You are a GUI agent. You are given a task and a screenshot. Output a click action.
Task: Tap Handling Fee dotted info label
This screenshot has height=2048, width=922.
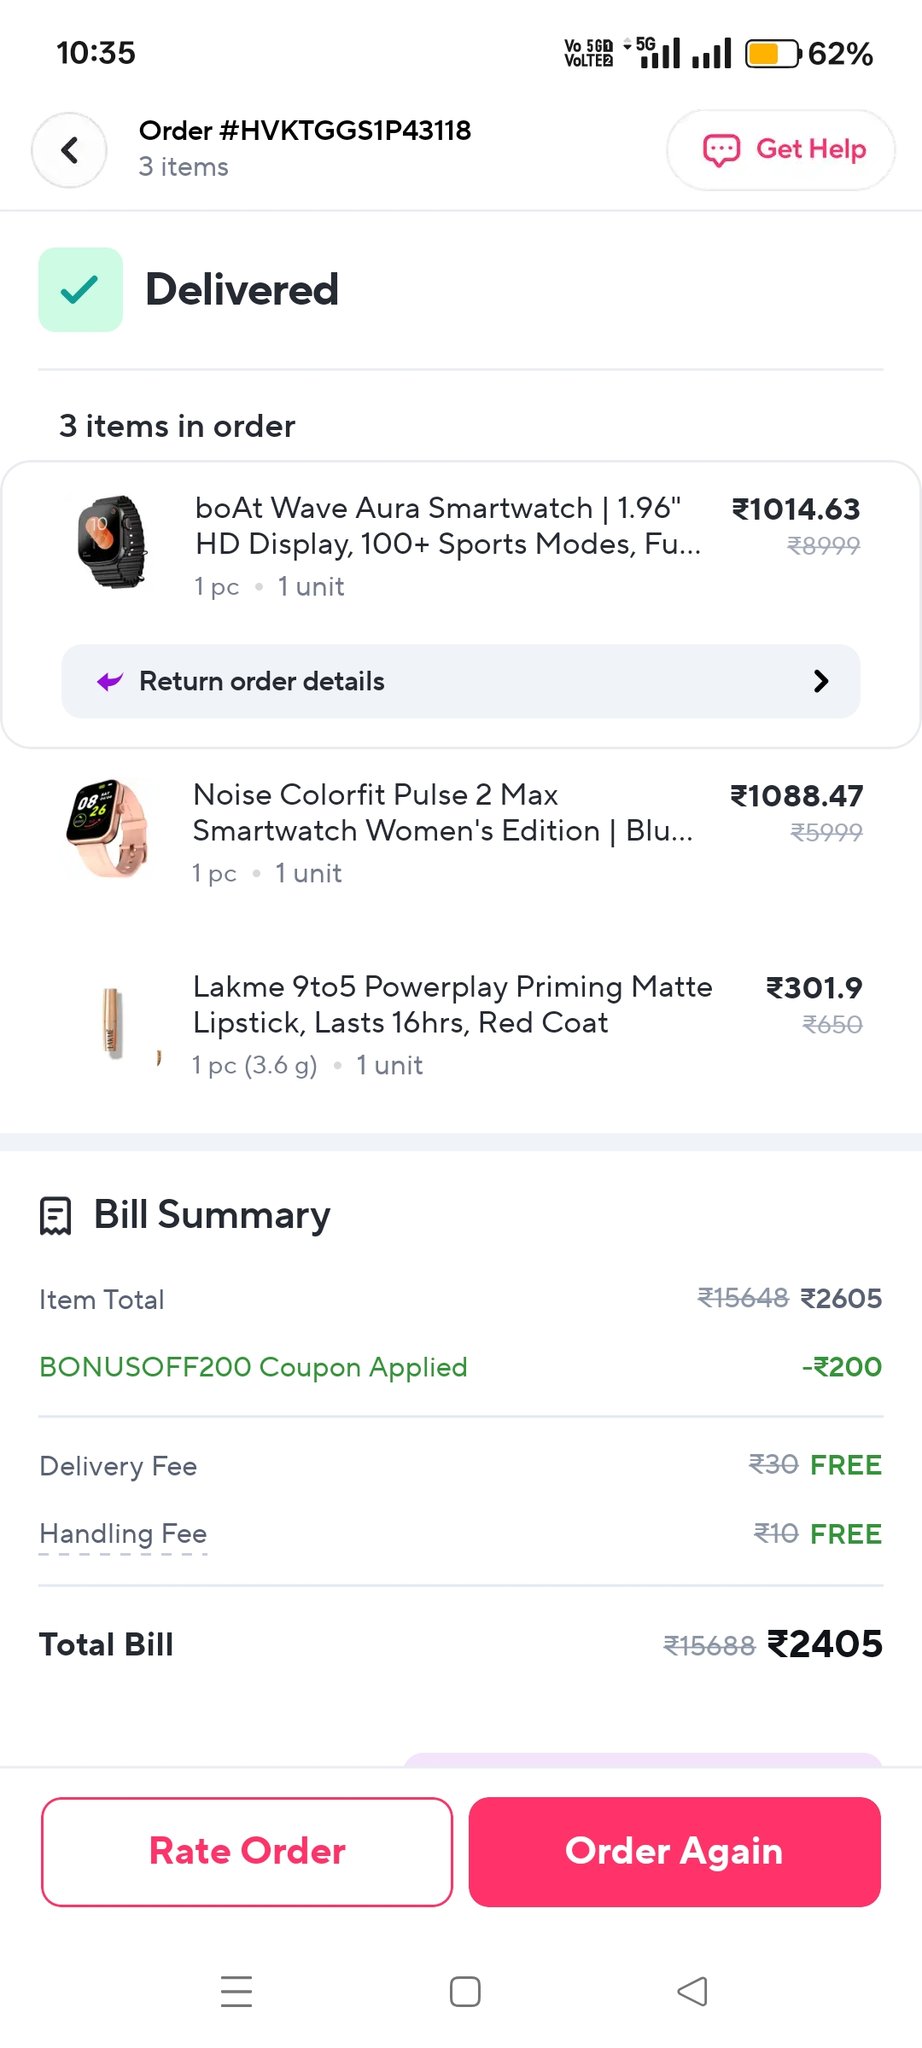123,1534
